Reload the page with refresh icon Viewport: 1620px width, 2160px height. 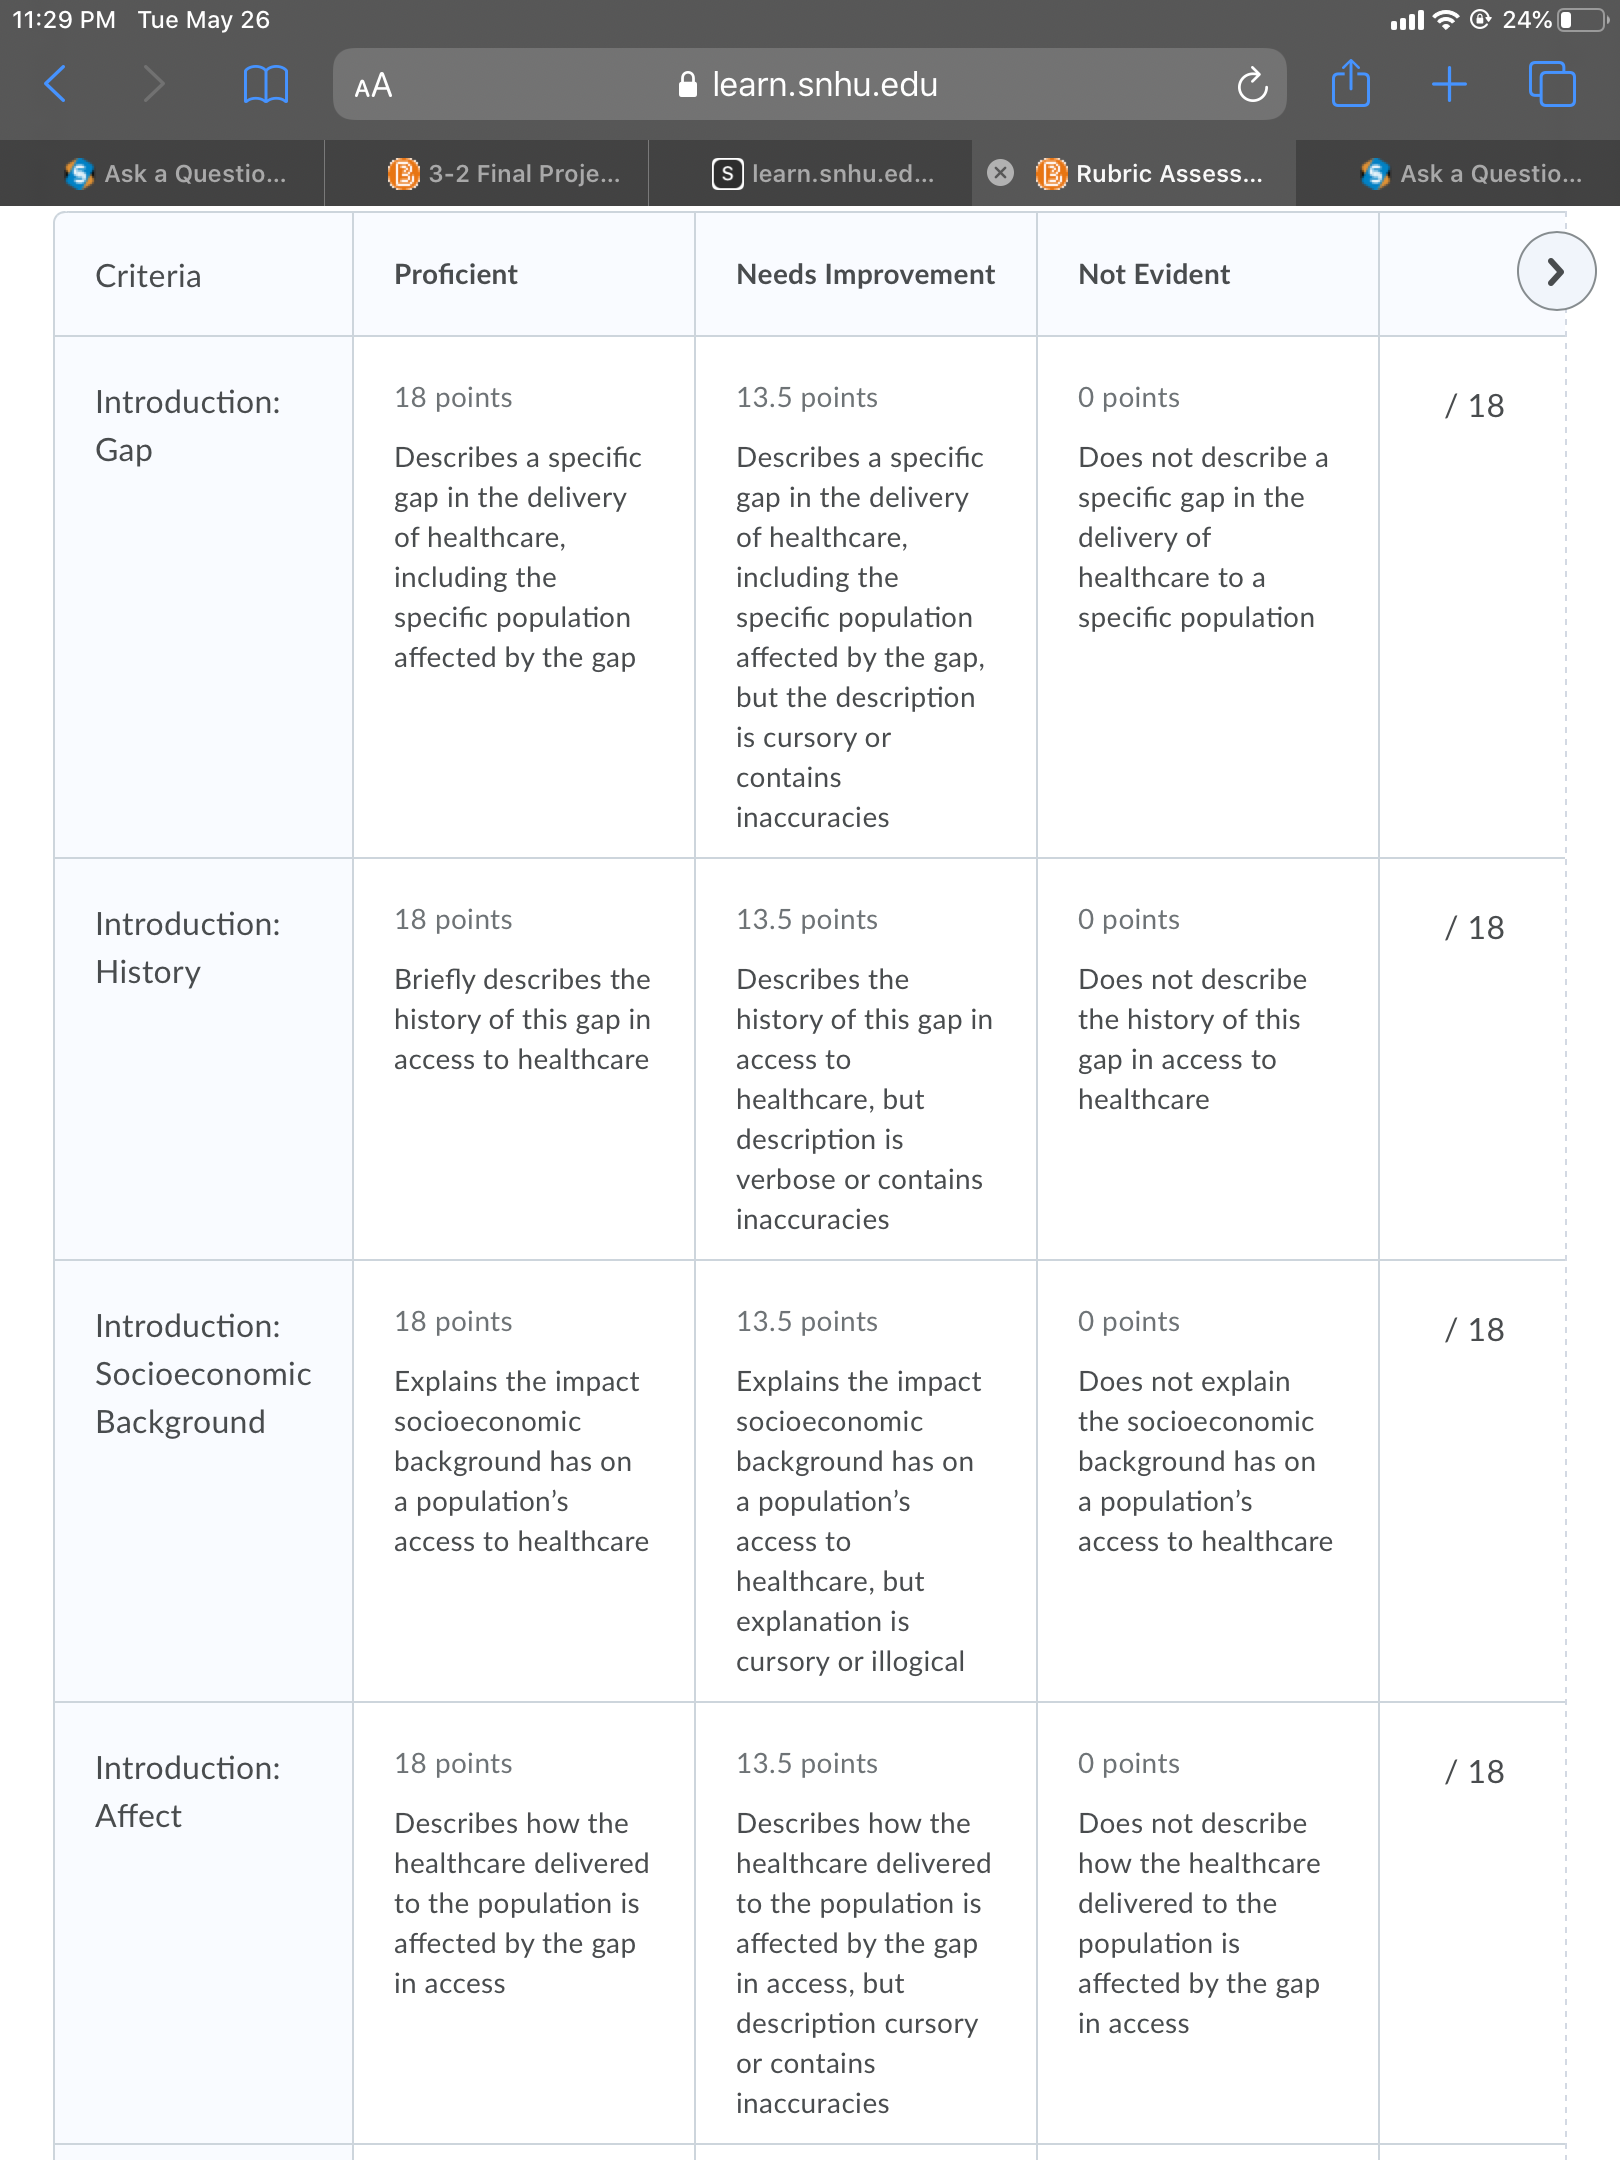point(1252,85)
